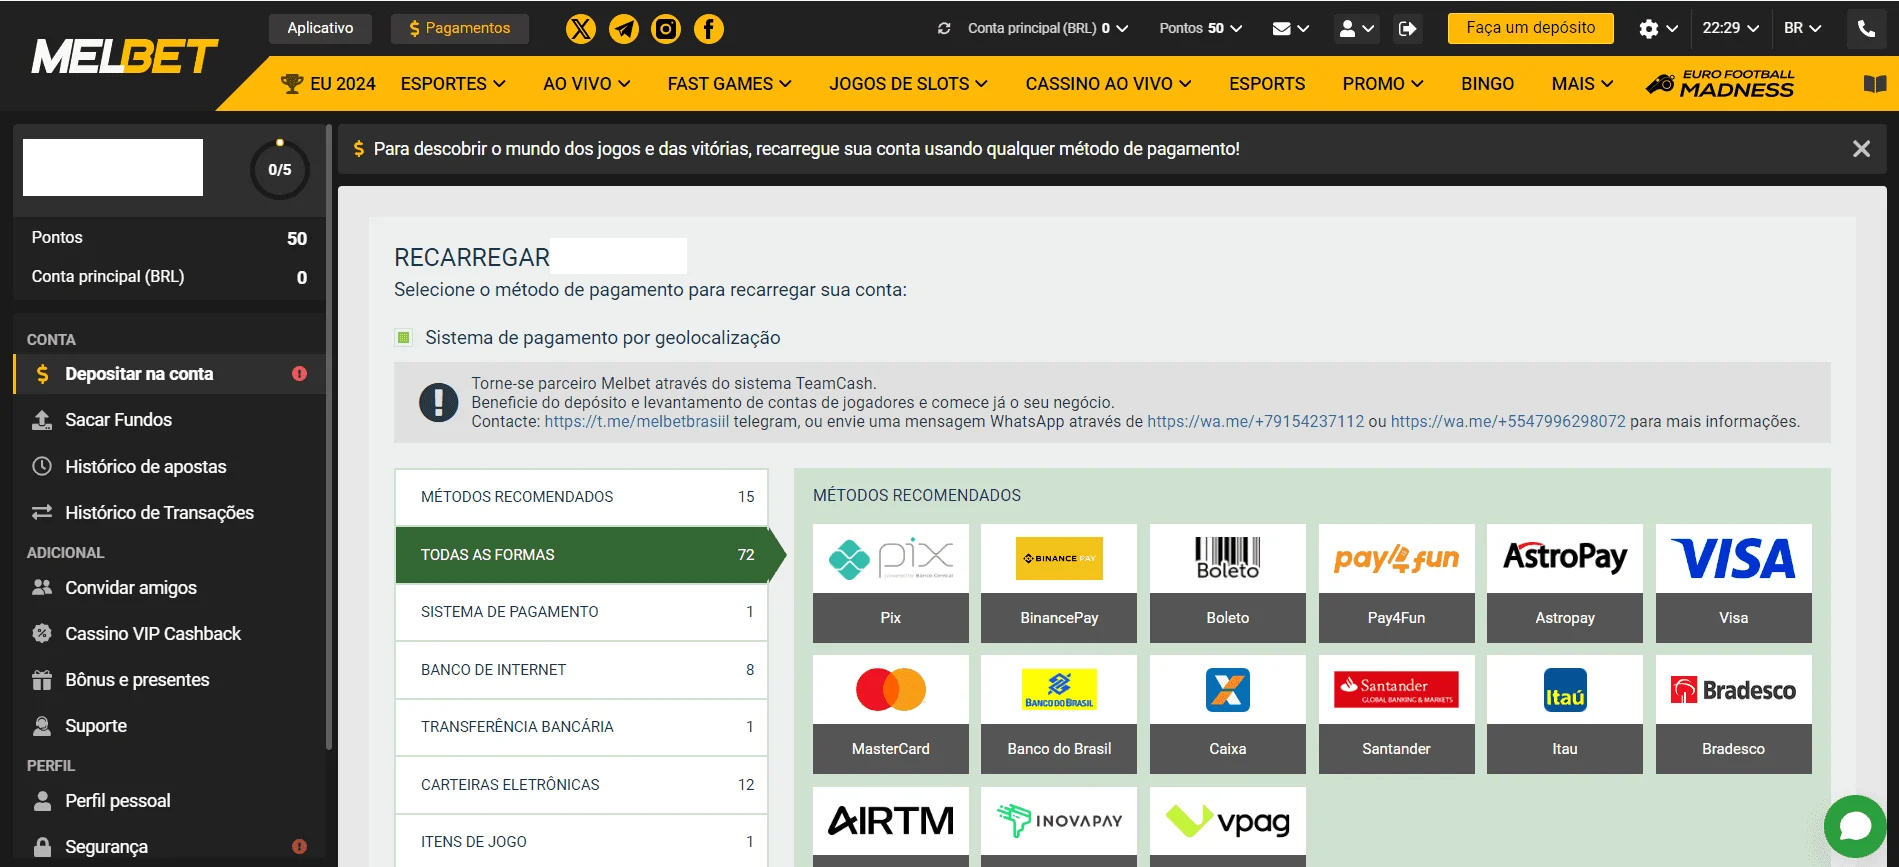
Task: Pick the MasterCard payment option
Action: click(x=891, y=714)
